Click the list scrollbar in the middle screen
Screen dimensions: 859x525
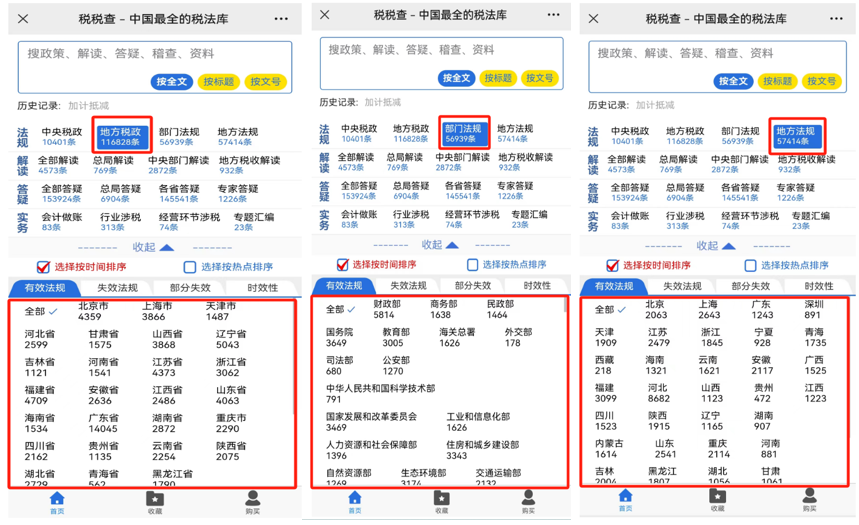[x=565, y=305]
